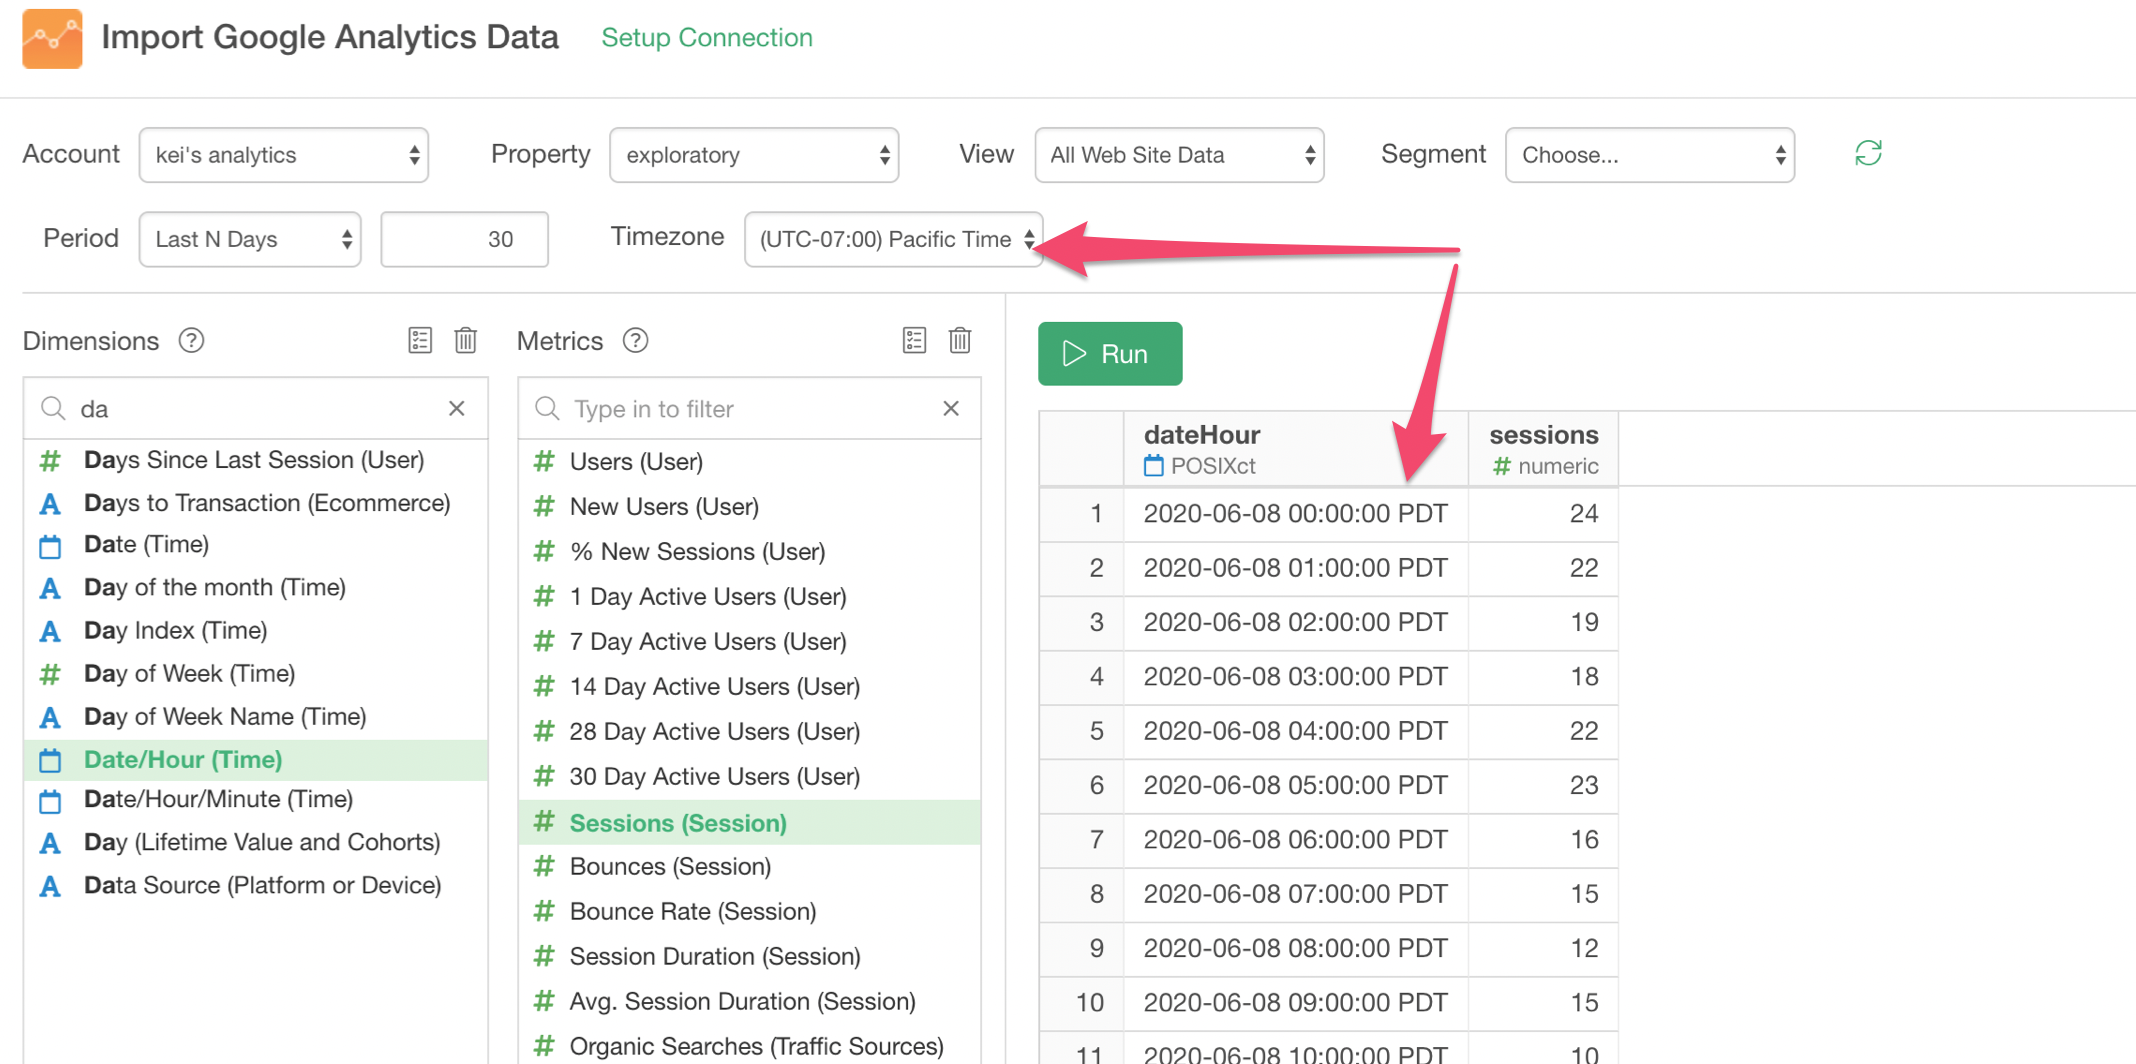Select the Users (User) metric

(749, 462)
